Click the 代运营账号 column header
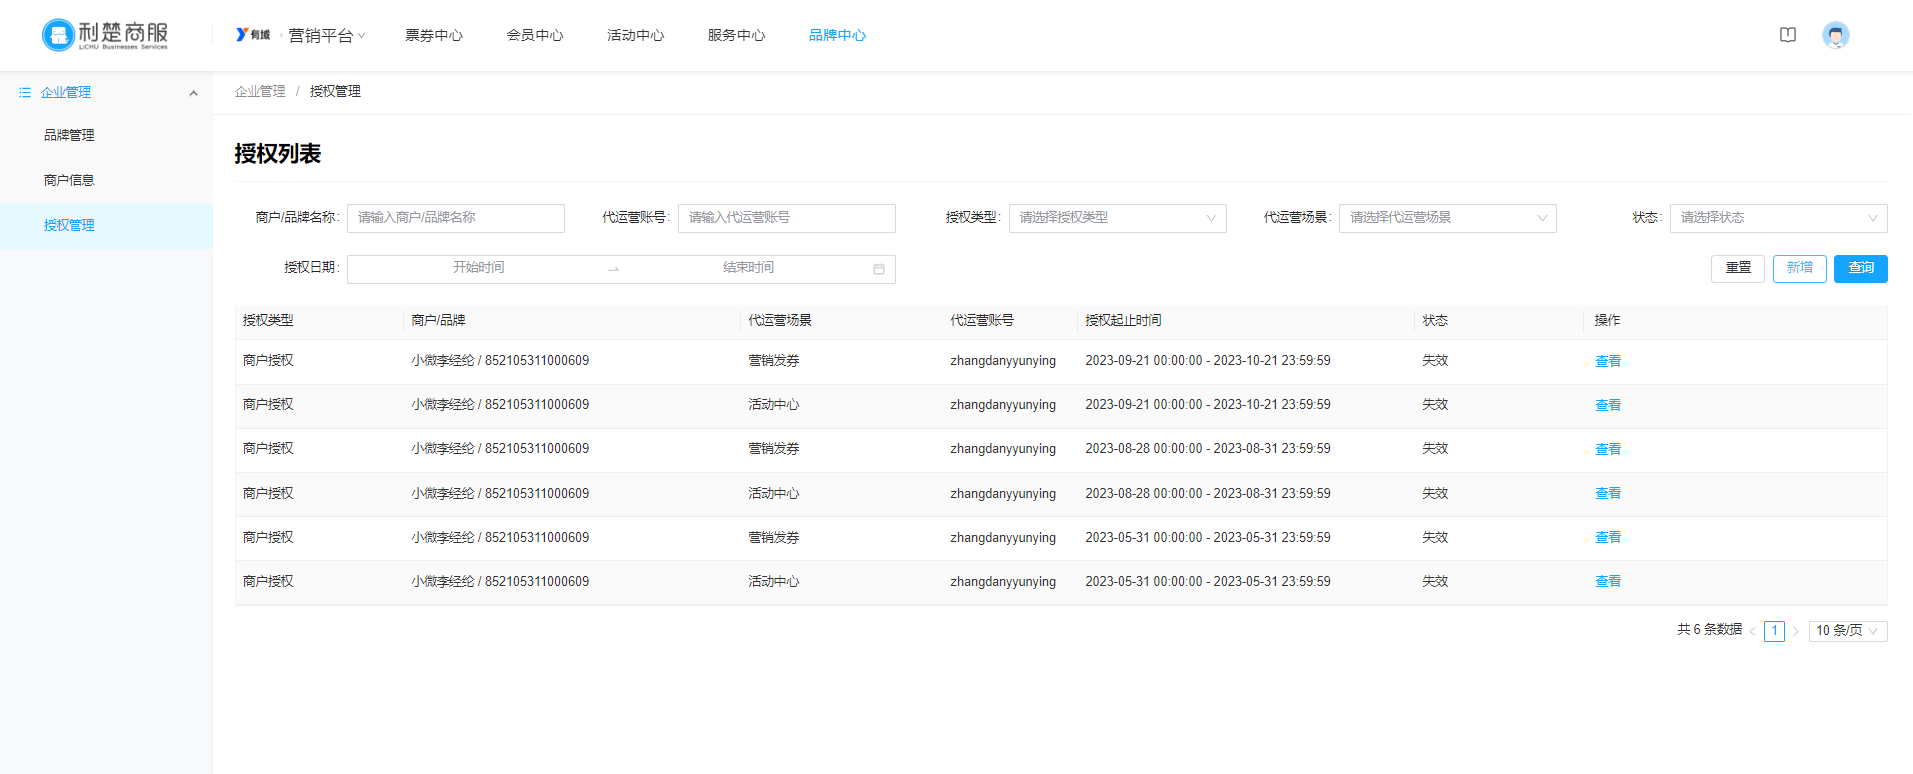1913x774 pixels. 982,321
